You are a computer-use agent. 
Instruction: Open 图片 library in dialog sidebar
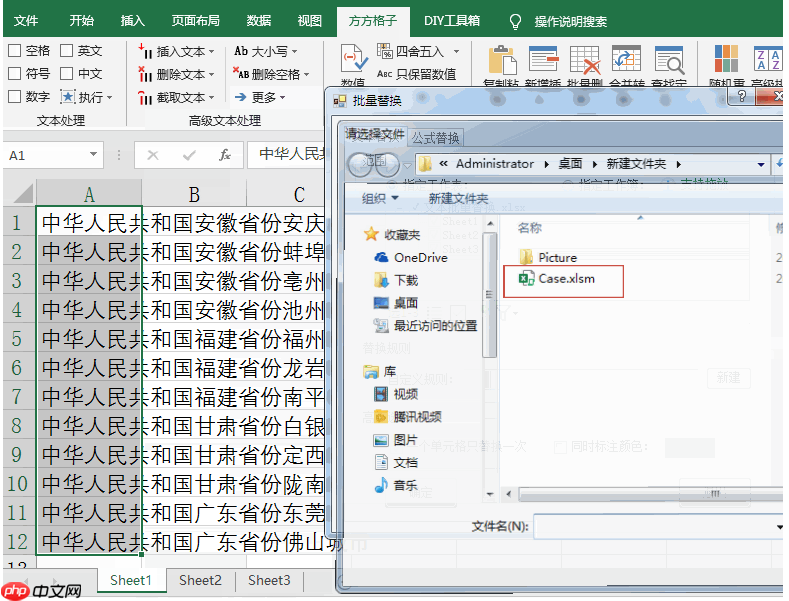click(396, 440)
